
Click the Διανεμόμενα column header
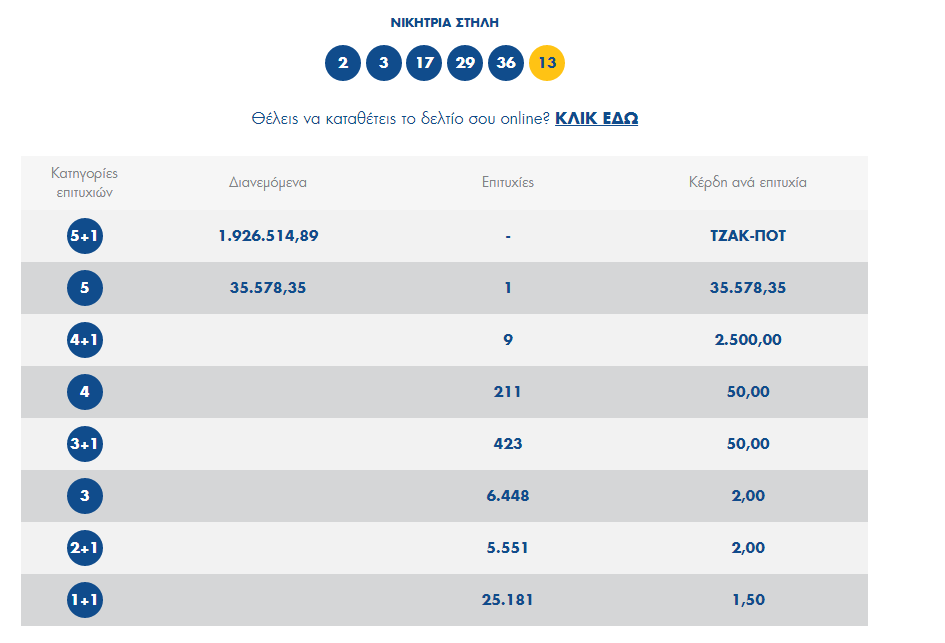pyautogui.click(x=267, y=183)
